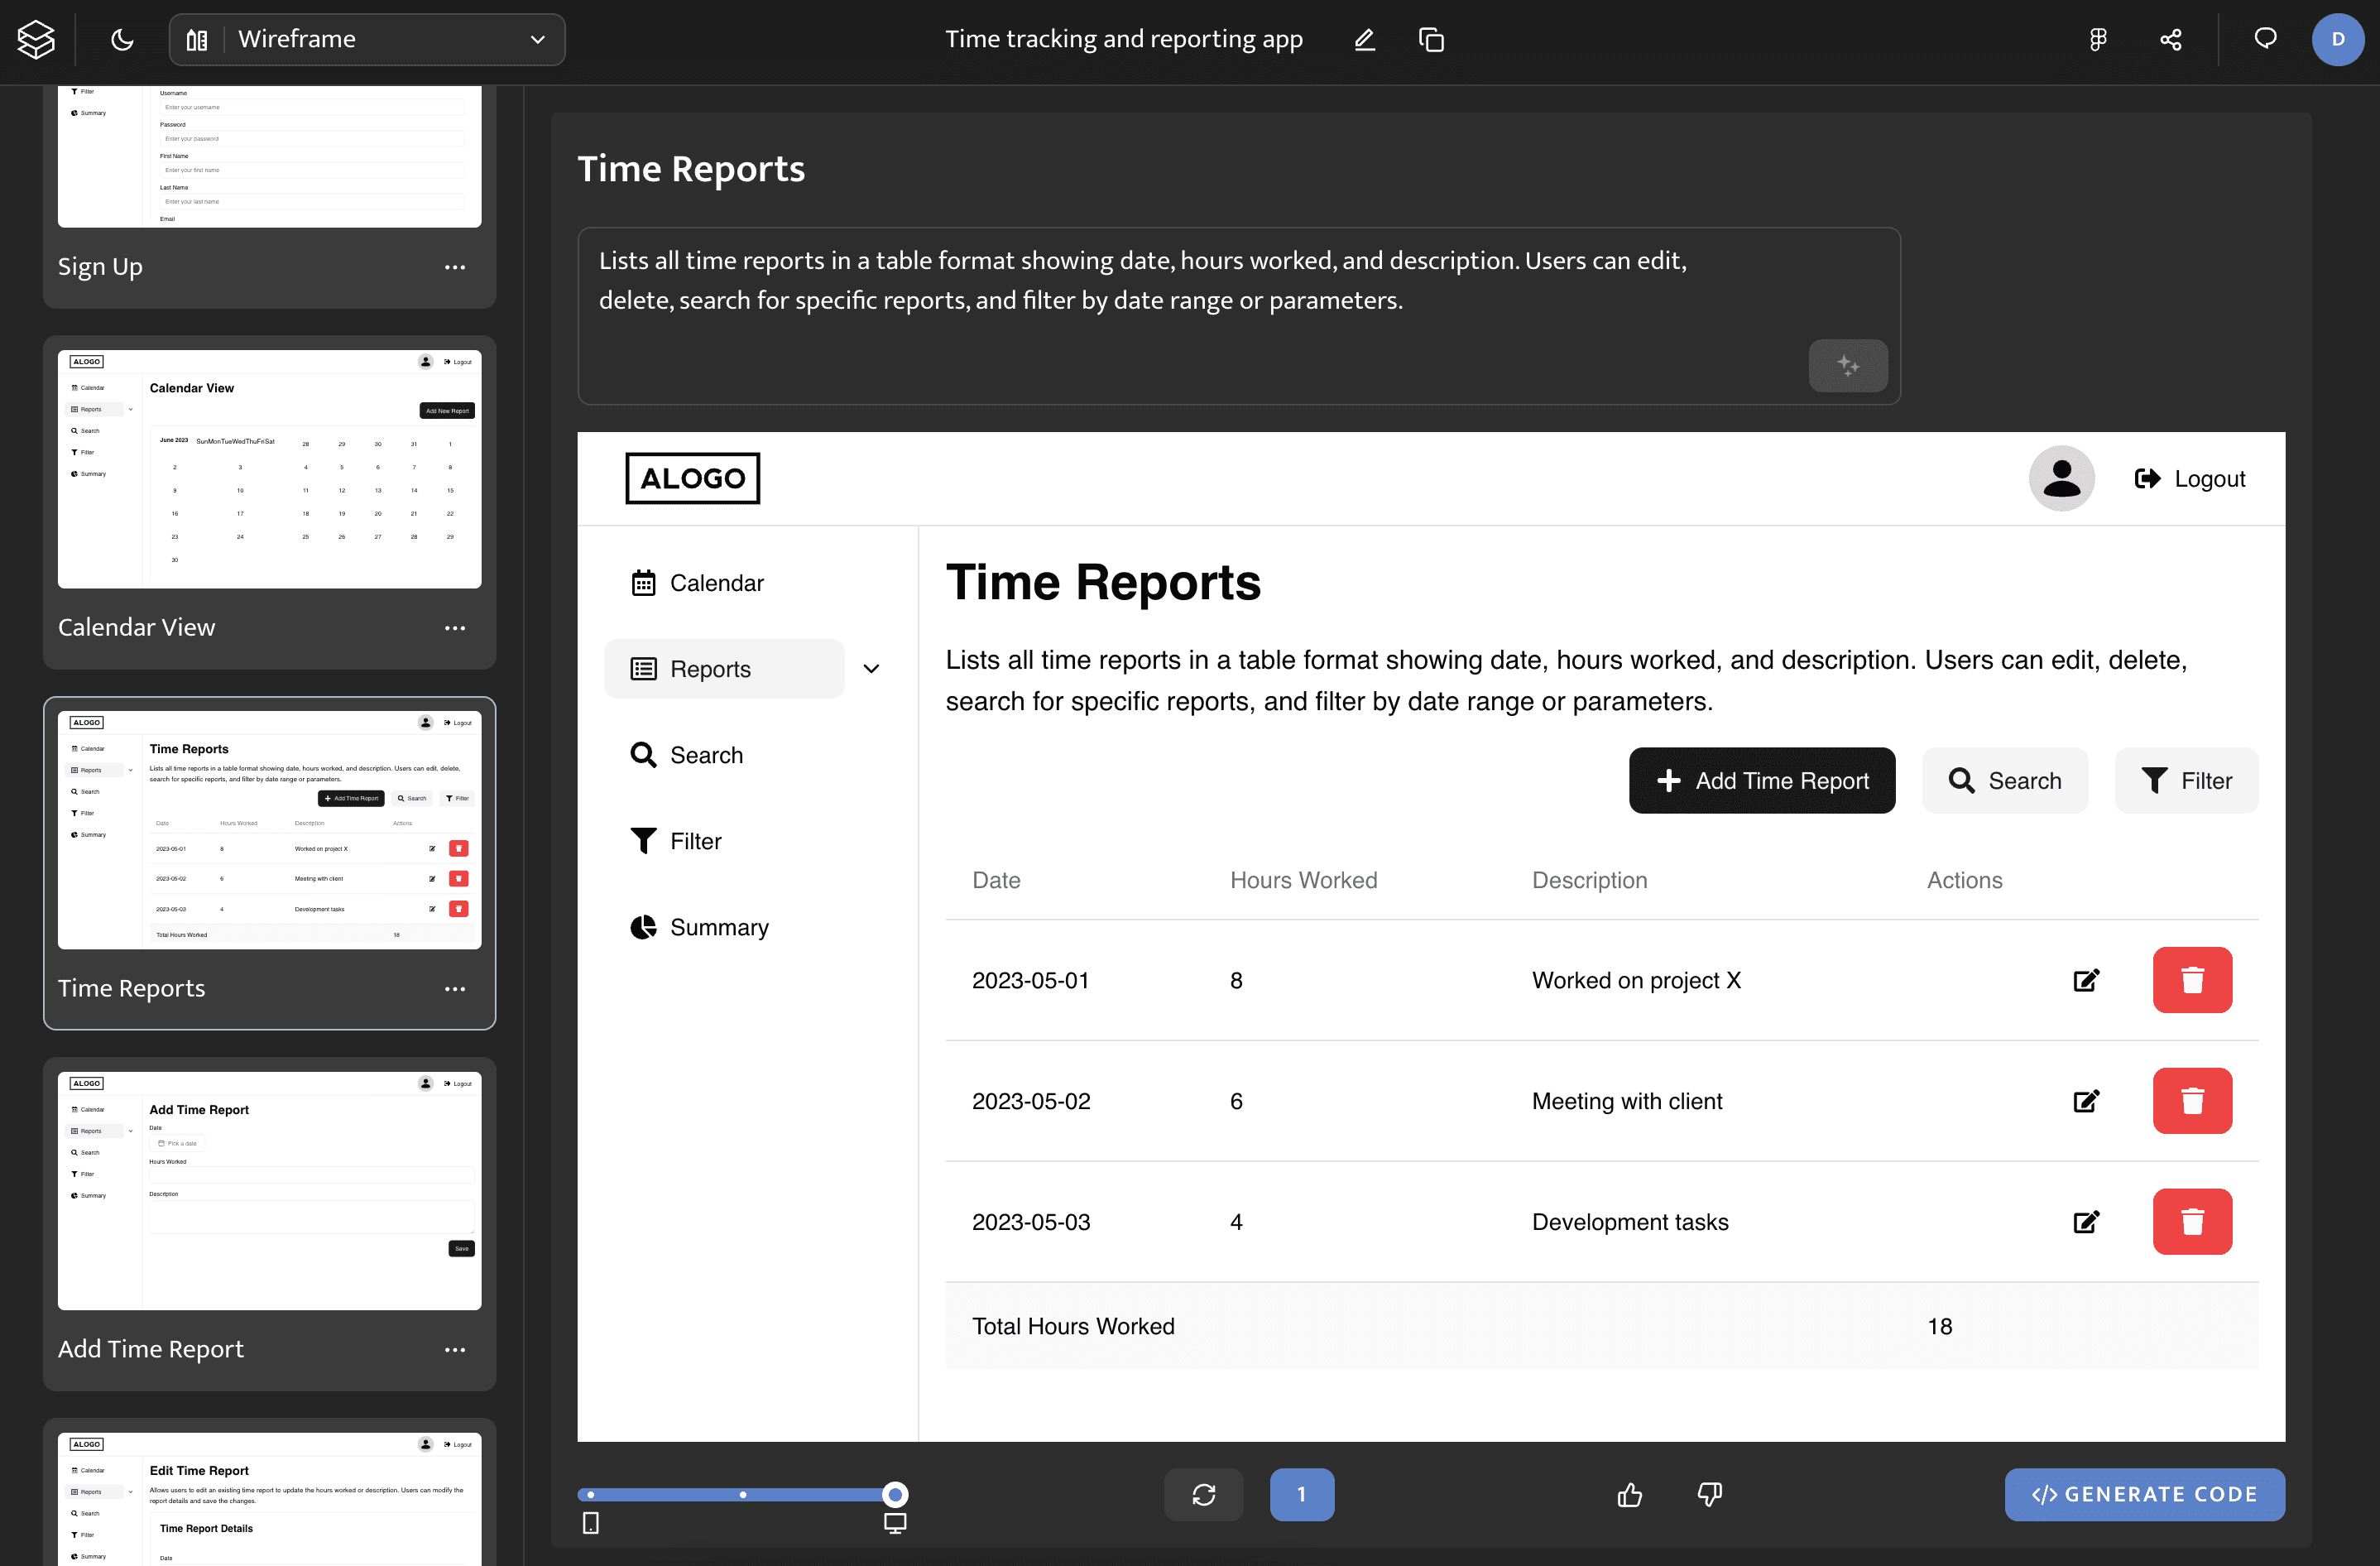Viewport: 2380px width, 1566px height.
Task: Click the Search button above table
Action: click(x=2004, y=780)
